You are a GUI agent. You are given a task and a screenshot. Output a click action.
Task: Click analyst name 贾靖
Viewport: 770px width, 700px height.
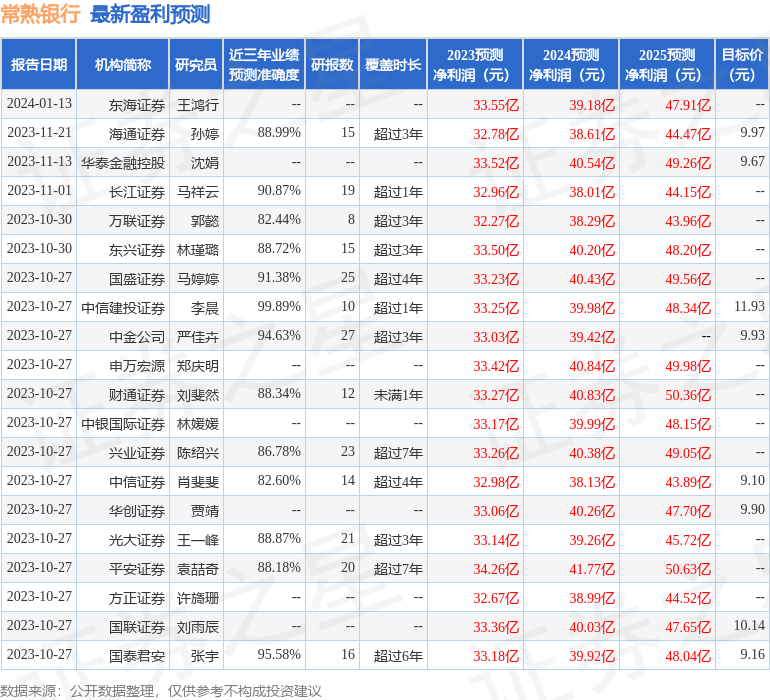205,510
